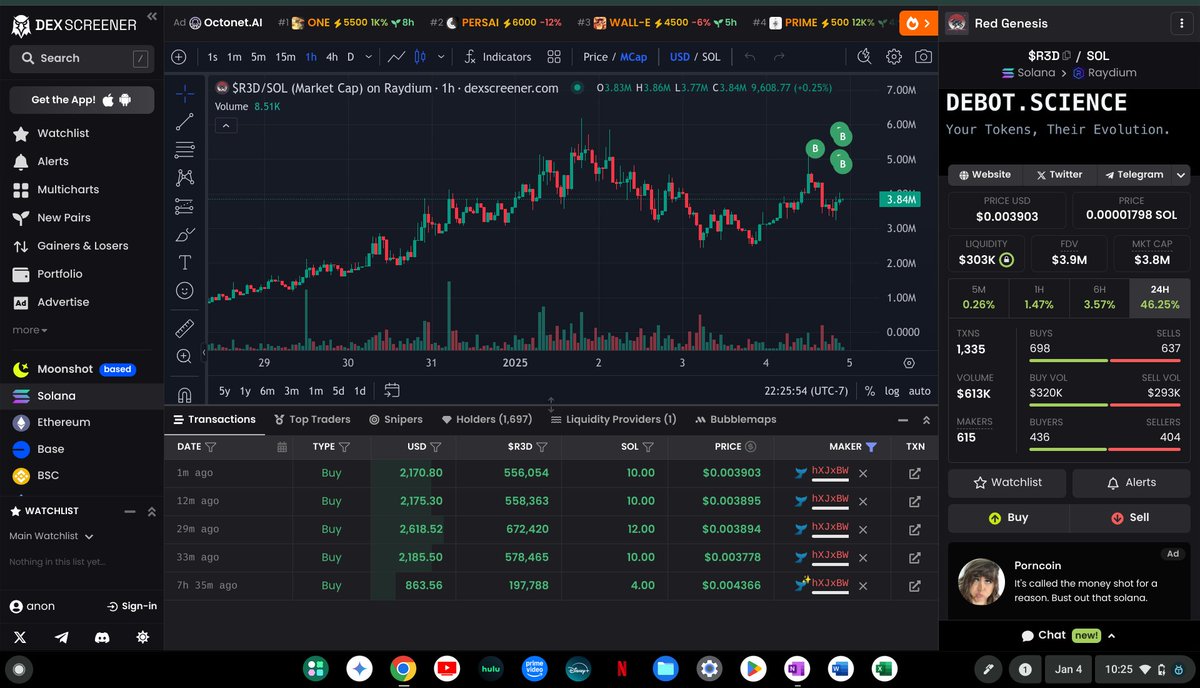Toggle percent scale on the chart
The width and height of the screenshot is (1200, 688).
[x=870, y=391]
